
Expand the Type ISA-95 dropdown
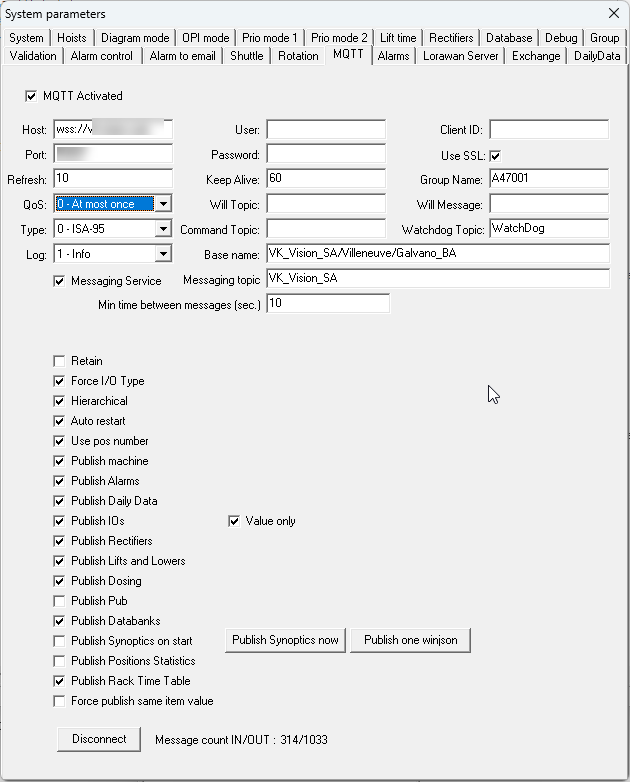pyautogui.click(x=163, y=229)
